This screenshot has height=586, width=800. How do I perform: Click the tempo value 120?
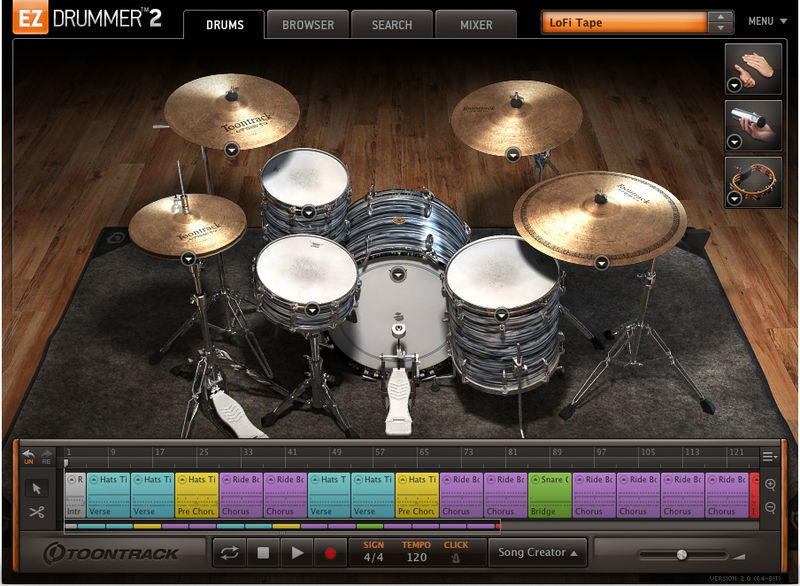click(416, 557)
